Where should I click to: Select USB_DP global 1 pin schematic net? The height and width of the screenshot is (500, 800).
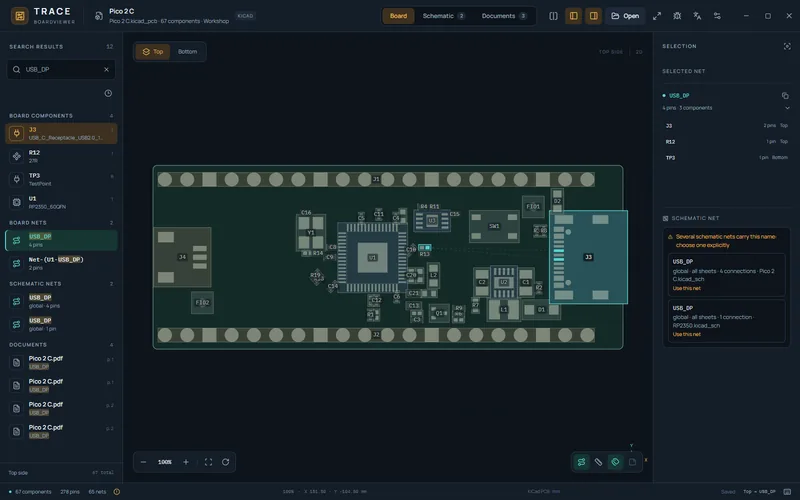tap(61, 324)
